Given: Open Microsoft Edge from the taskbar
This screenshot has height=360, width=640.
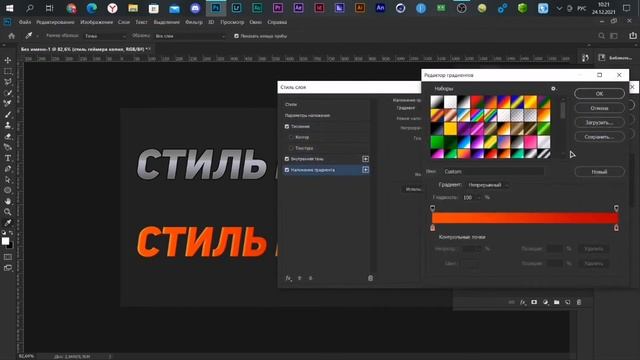Looking at the screenshot, I should 92,8.
